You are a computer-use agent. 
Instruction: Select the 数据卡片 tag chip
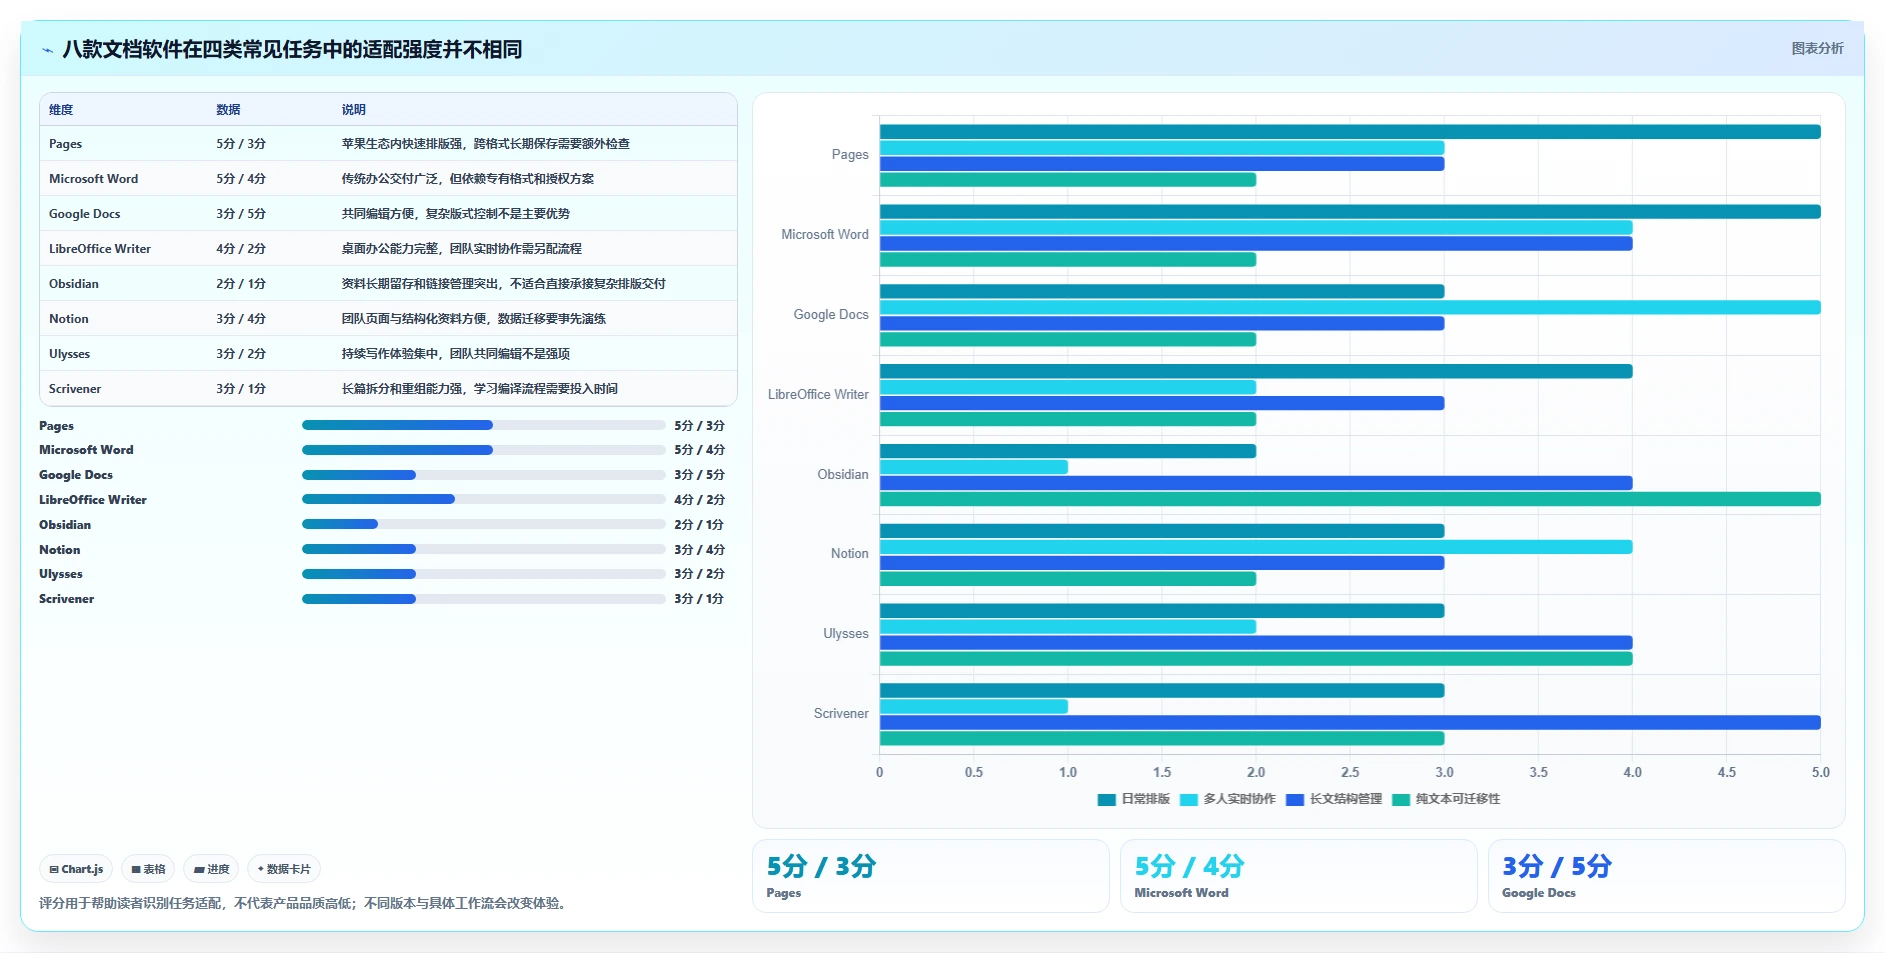point(284,869)
